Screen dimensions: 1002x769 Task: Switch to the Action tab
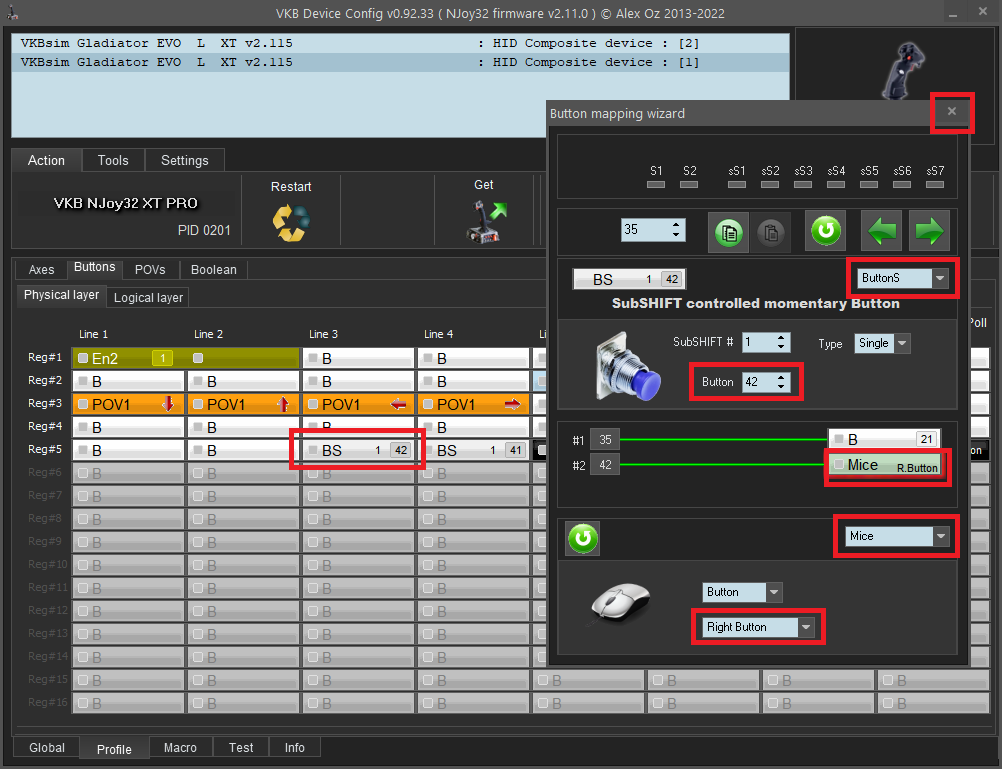coord(46,160)
